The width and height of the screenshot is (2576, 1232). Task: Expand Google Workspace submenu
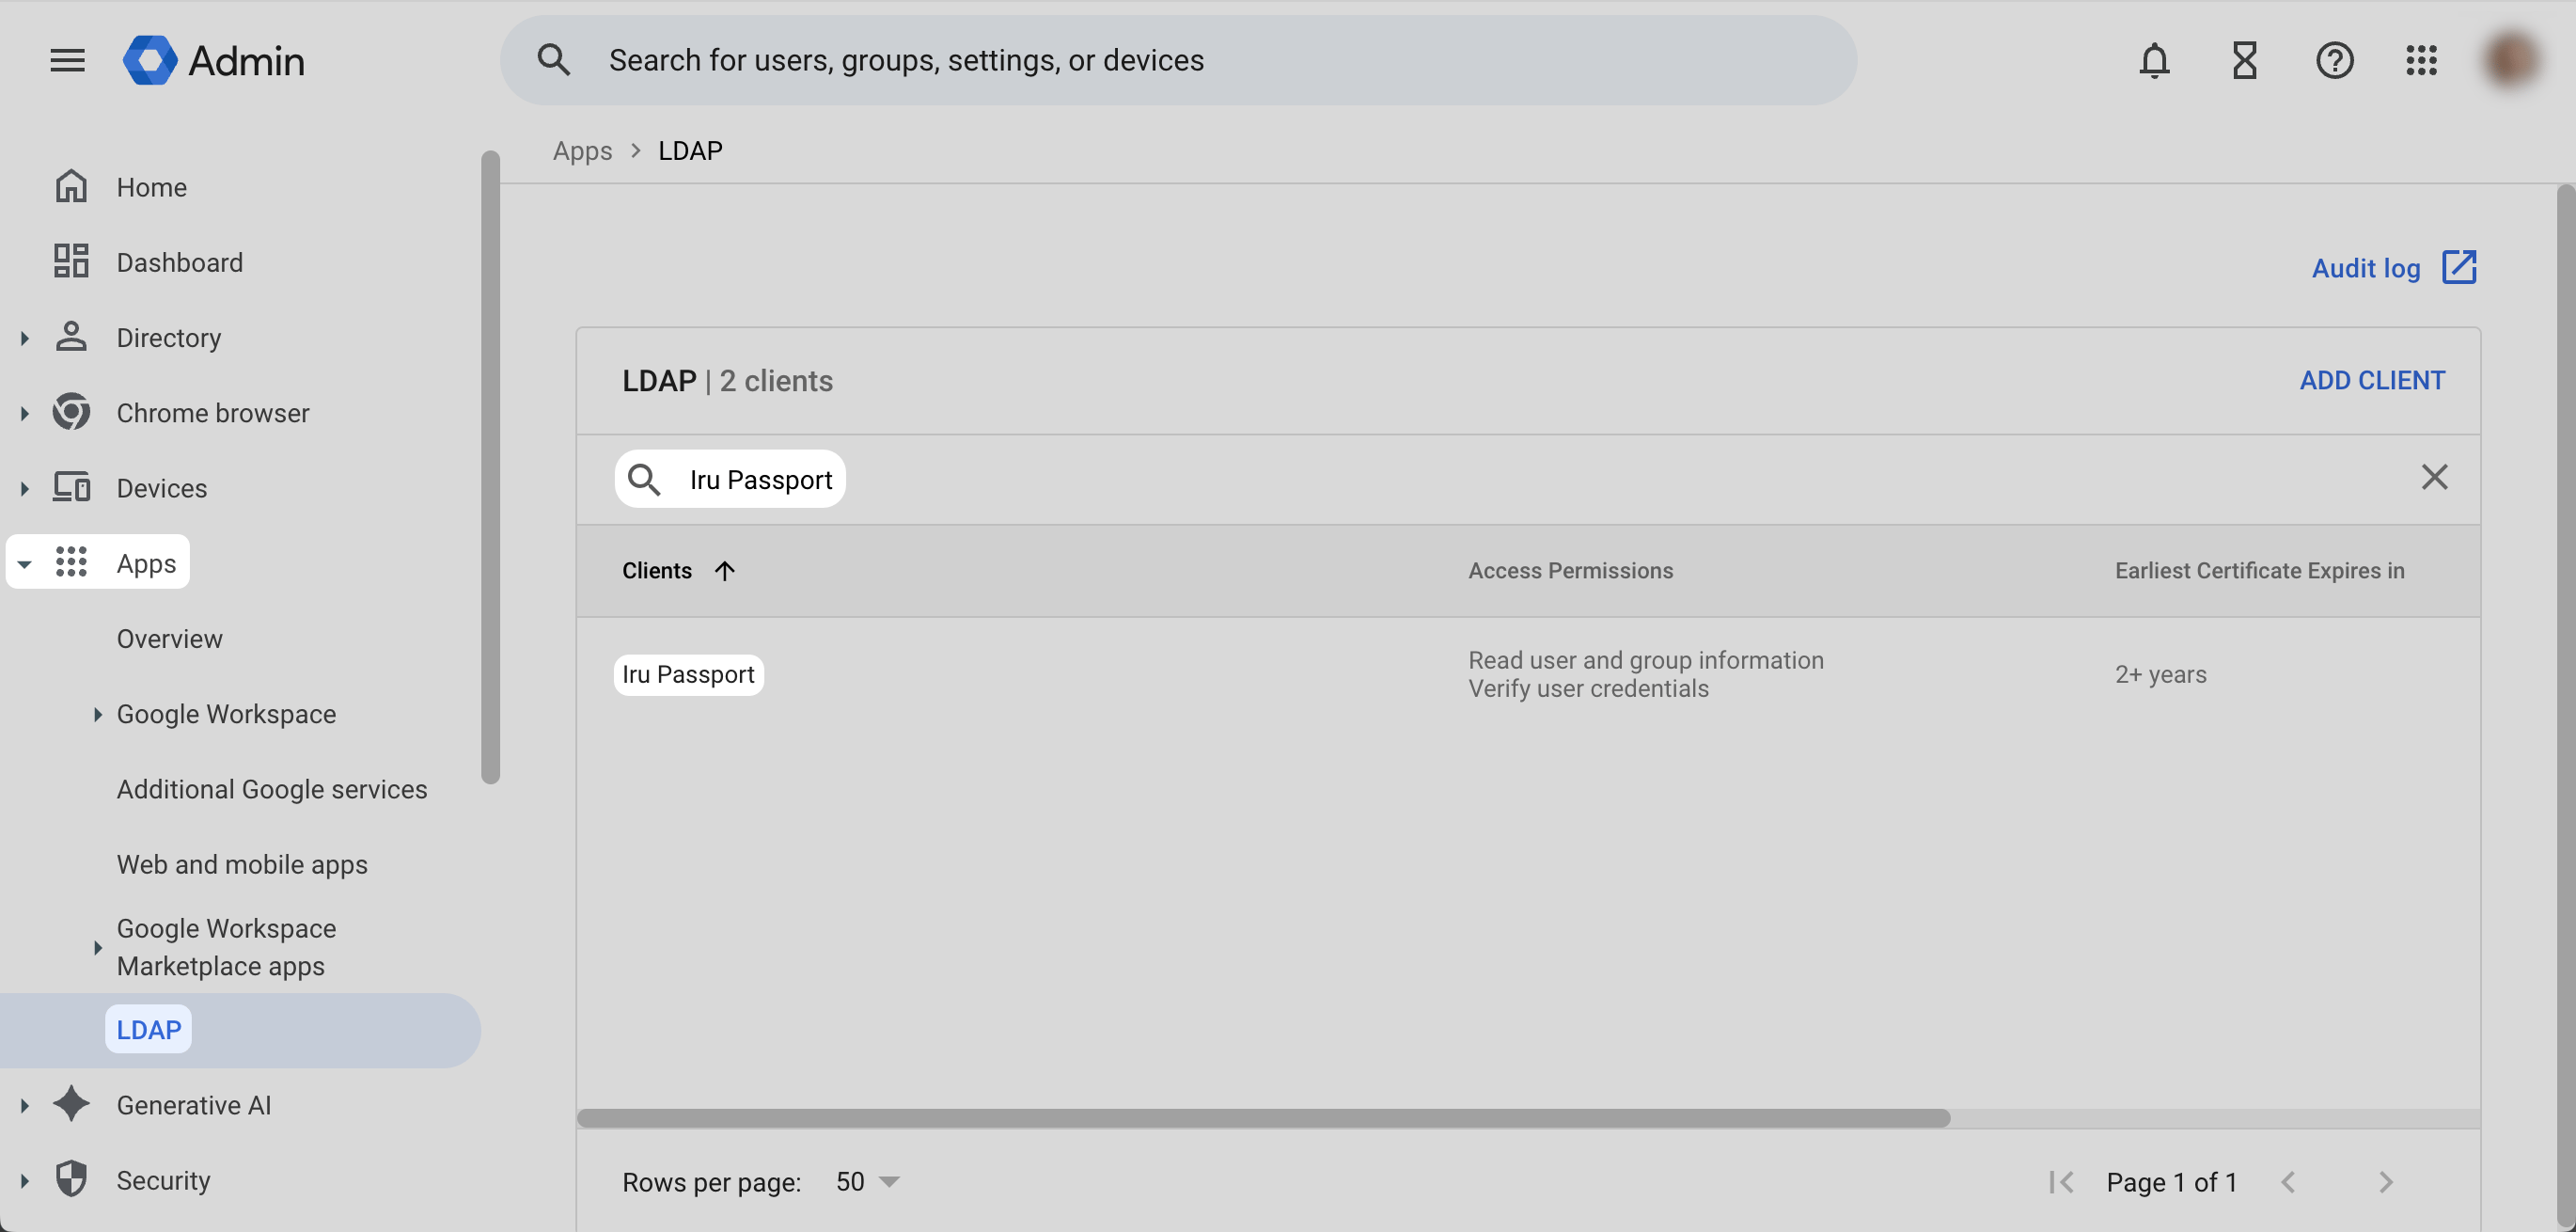97,714
